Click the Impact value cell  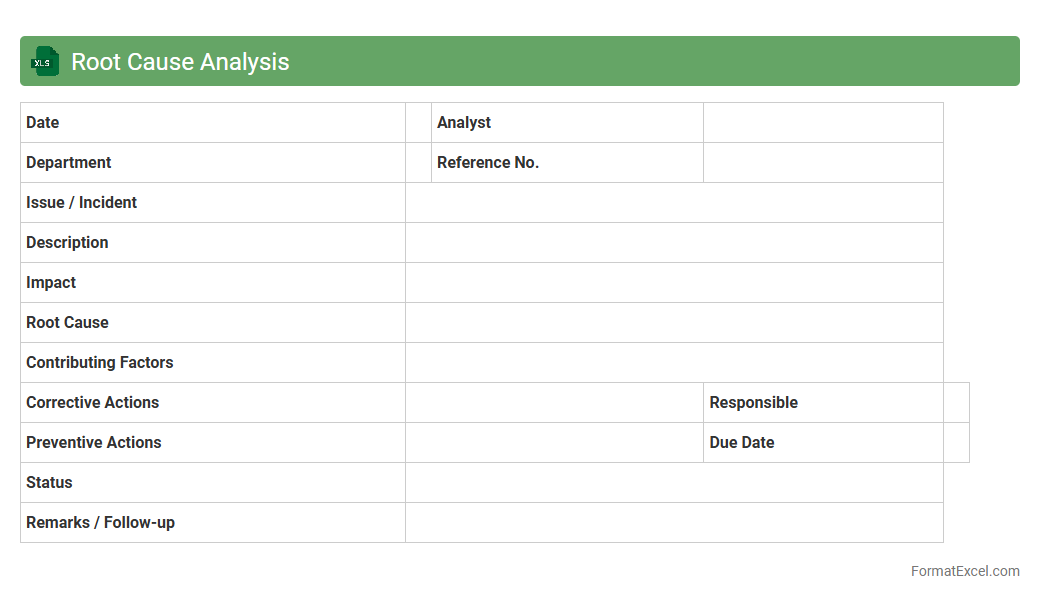(674, 283)
